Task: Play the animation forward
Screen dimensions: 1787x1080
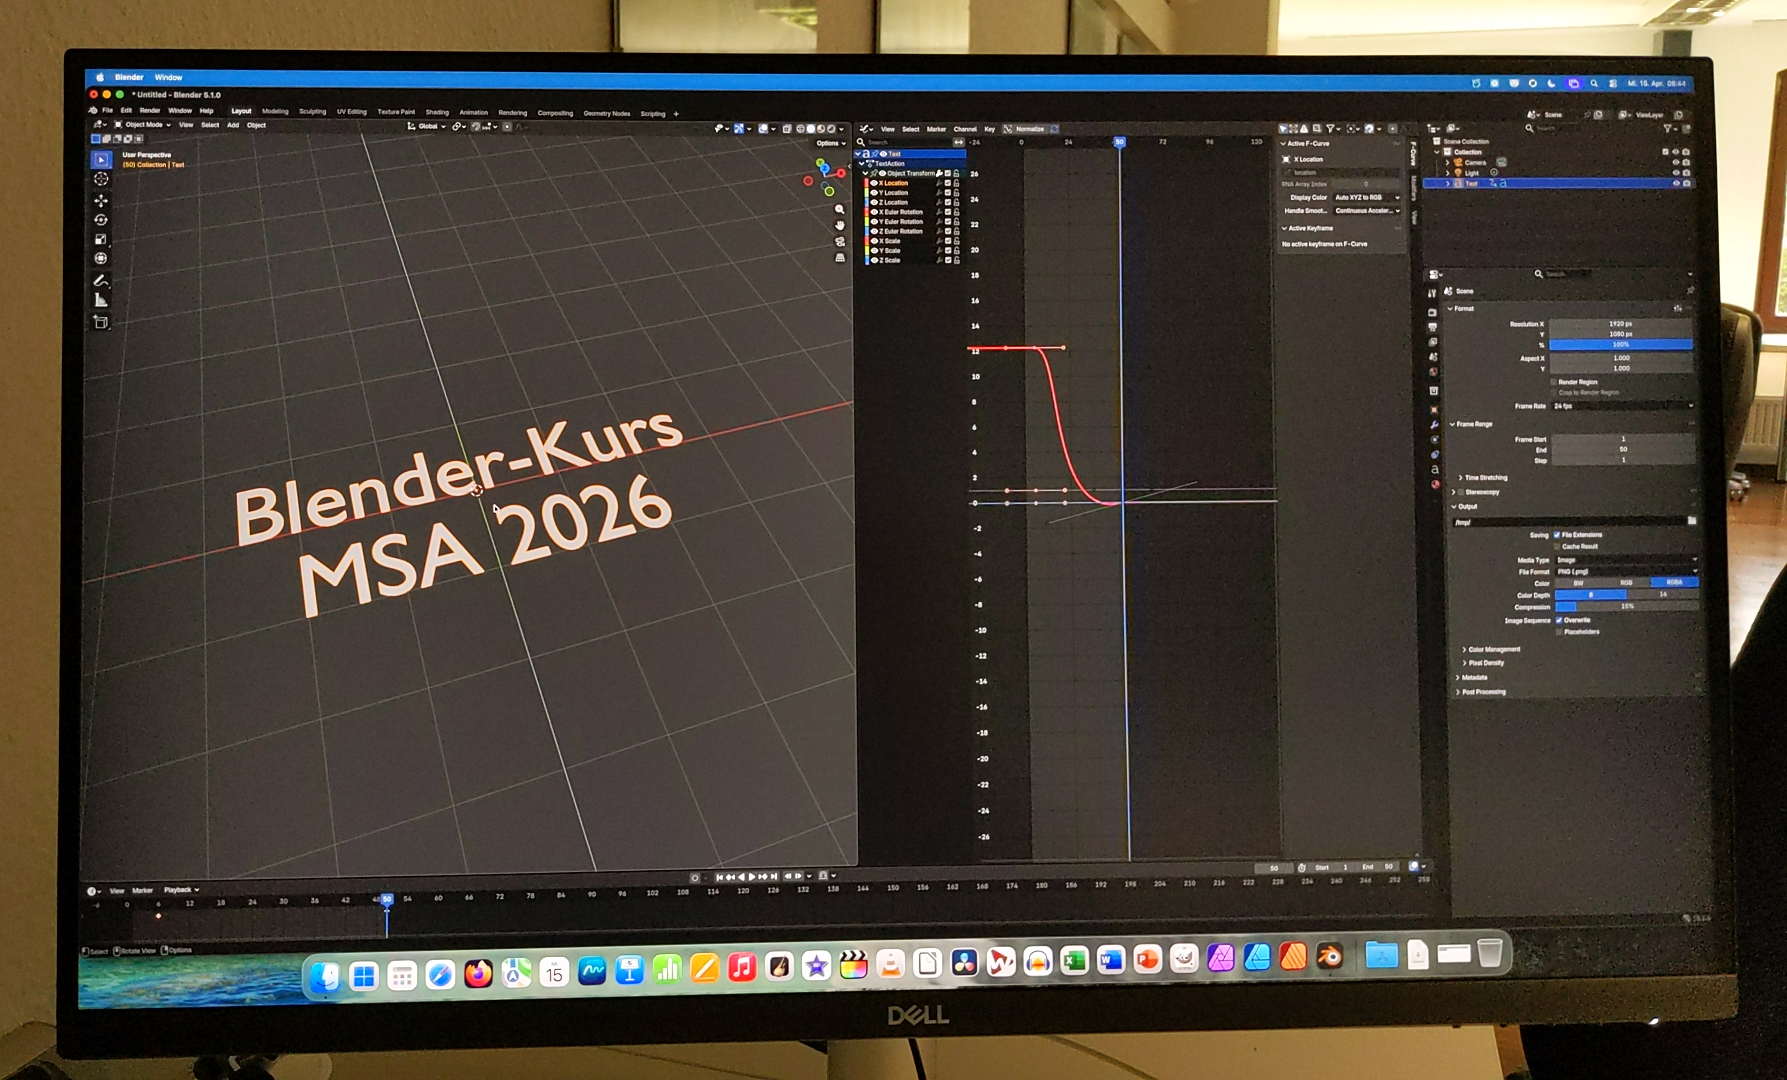Action: tap(752, 877)
